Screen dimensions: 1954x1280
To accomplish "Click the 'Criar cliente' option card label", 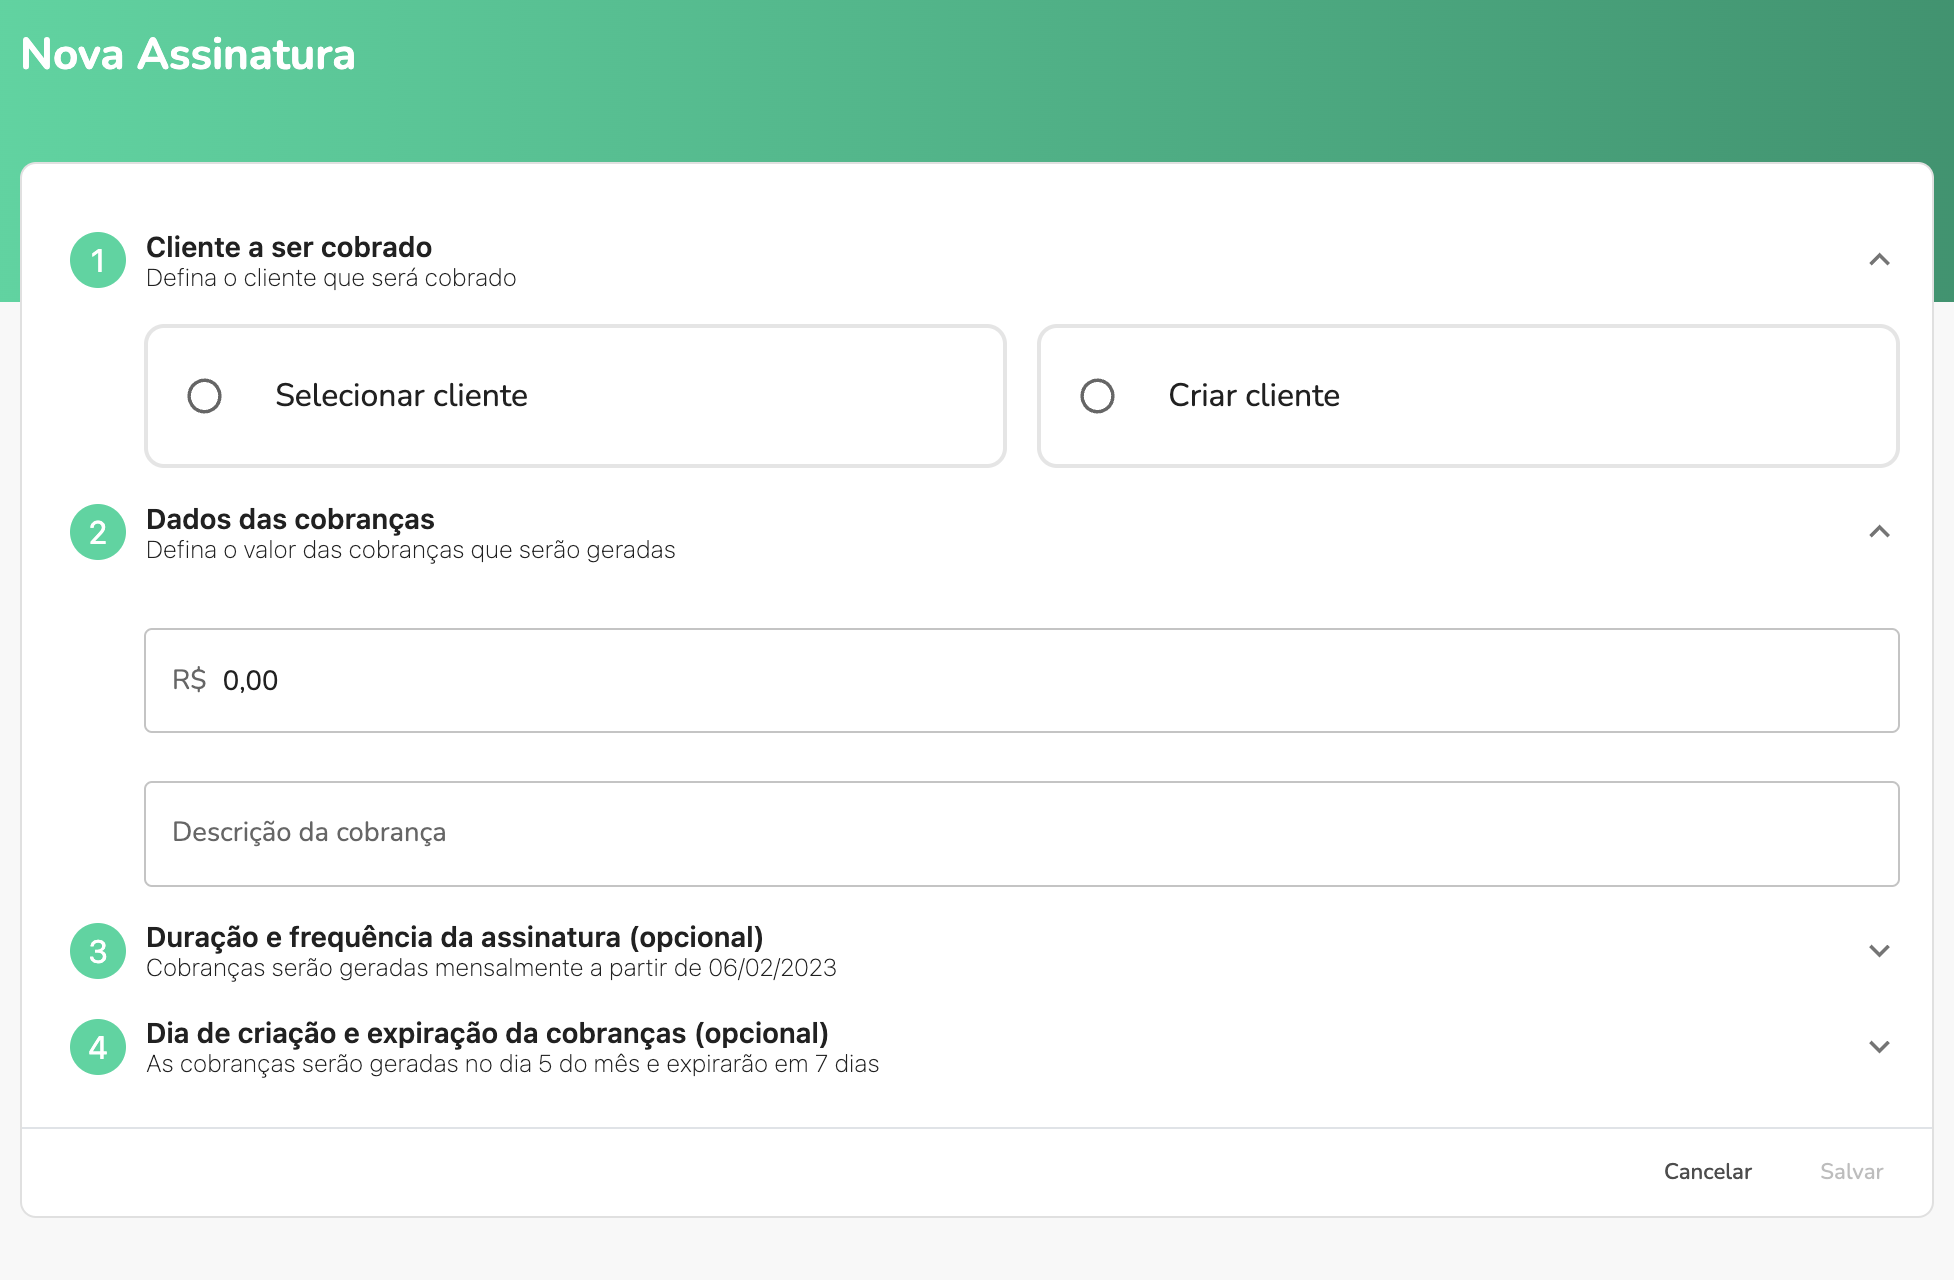I will pyautogui.click(x=1253, y=396).
